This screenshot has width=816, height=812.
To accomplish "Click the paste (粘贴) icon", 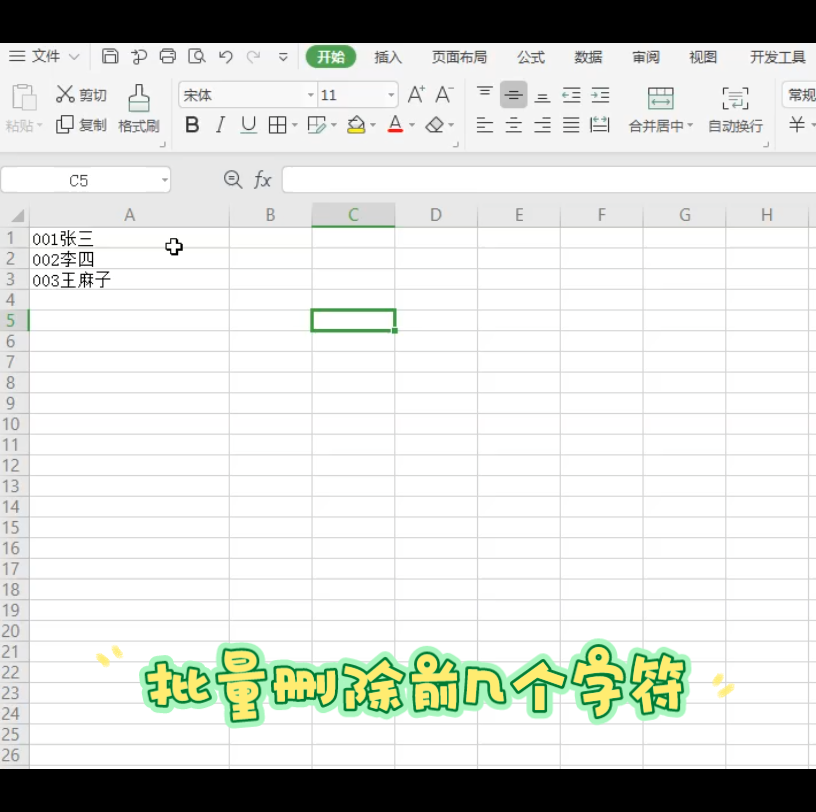I will click(x=23, y=105).
